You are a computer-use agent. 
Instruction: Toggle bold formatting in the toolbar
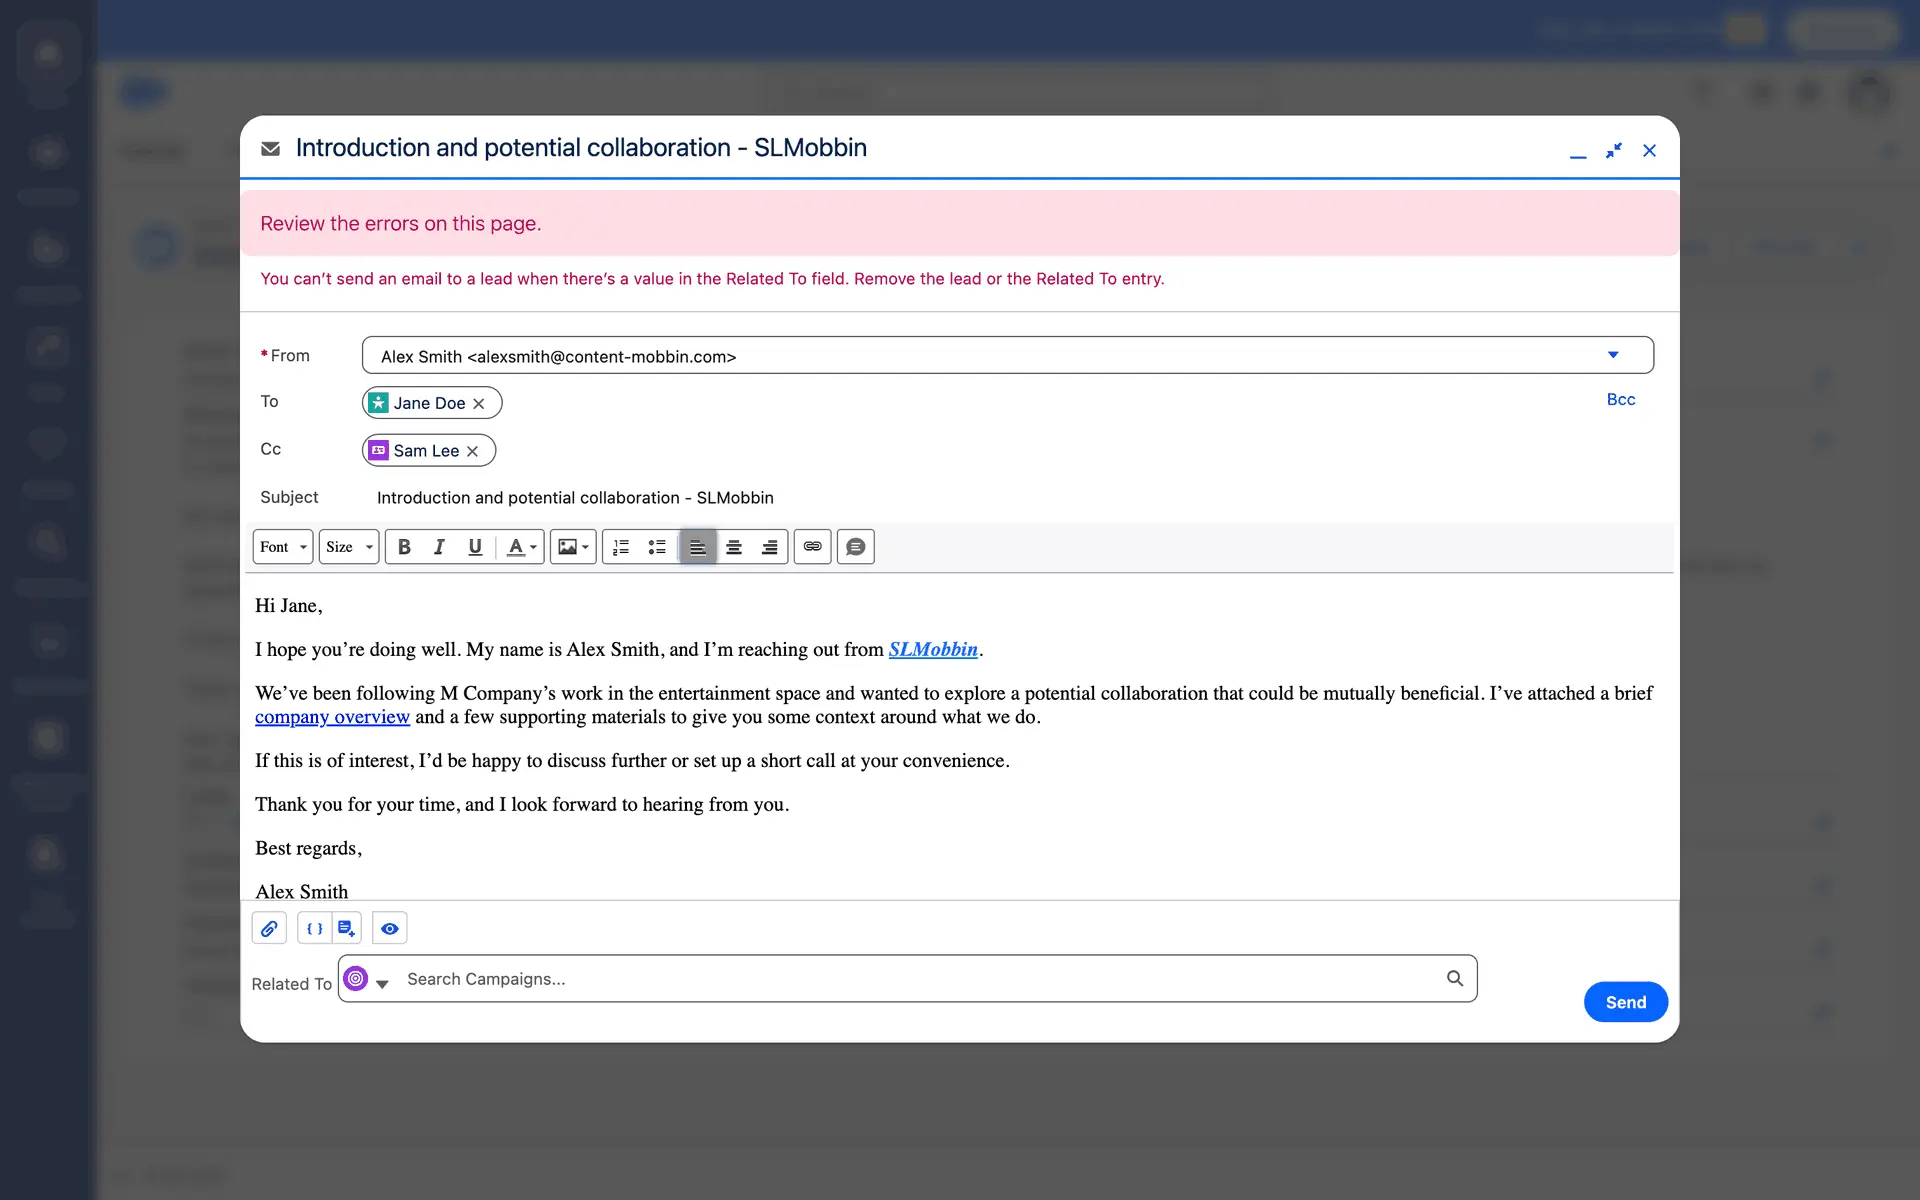pos(404,547)
